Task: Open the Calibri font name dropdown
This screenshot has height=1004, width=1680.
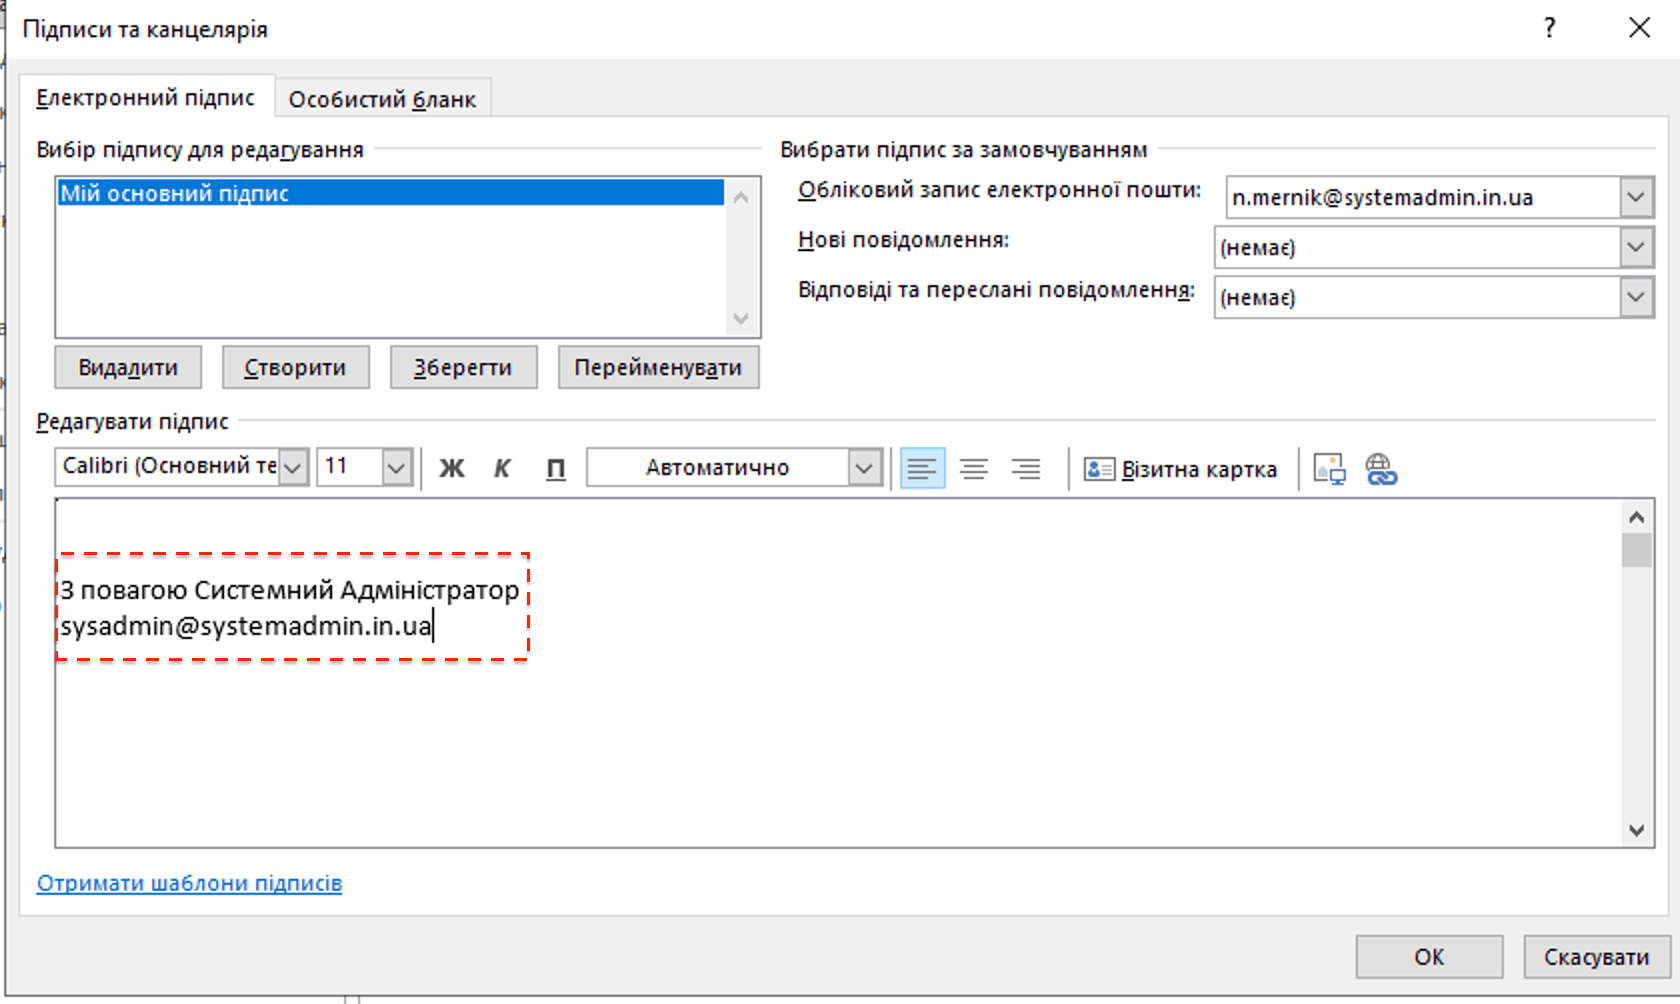Action: (x=293, y=468)
